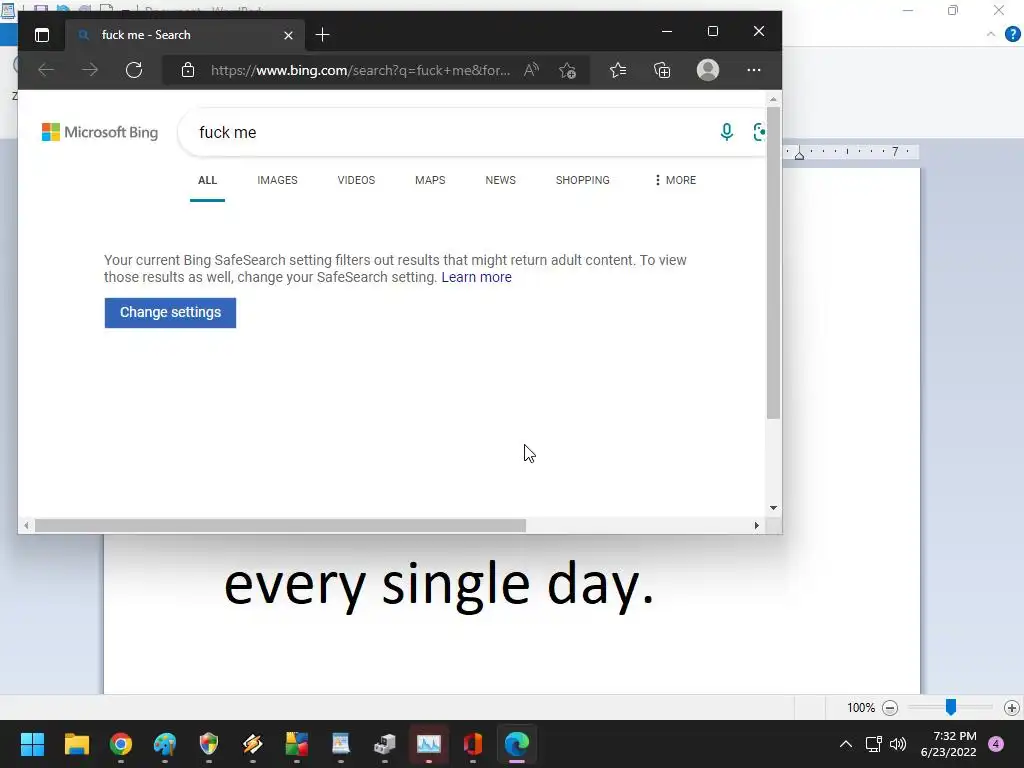Click the browser vertical scrollbar thumb
1024x768 pixels.
[773, 263]
